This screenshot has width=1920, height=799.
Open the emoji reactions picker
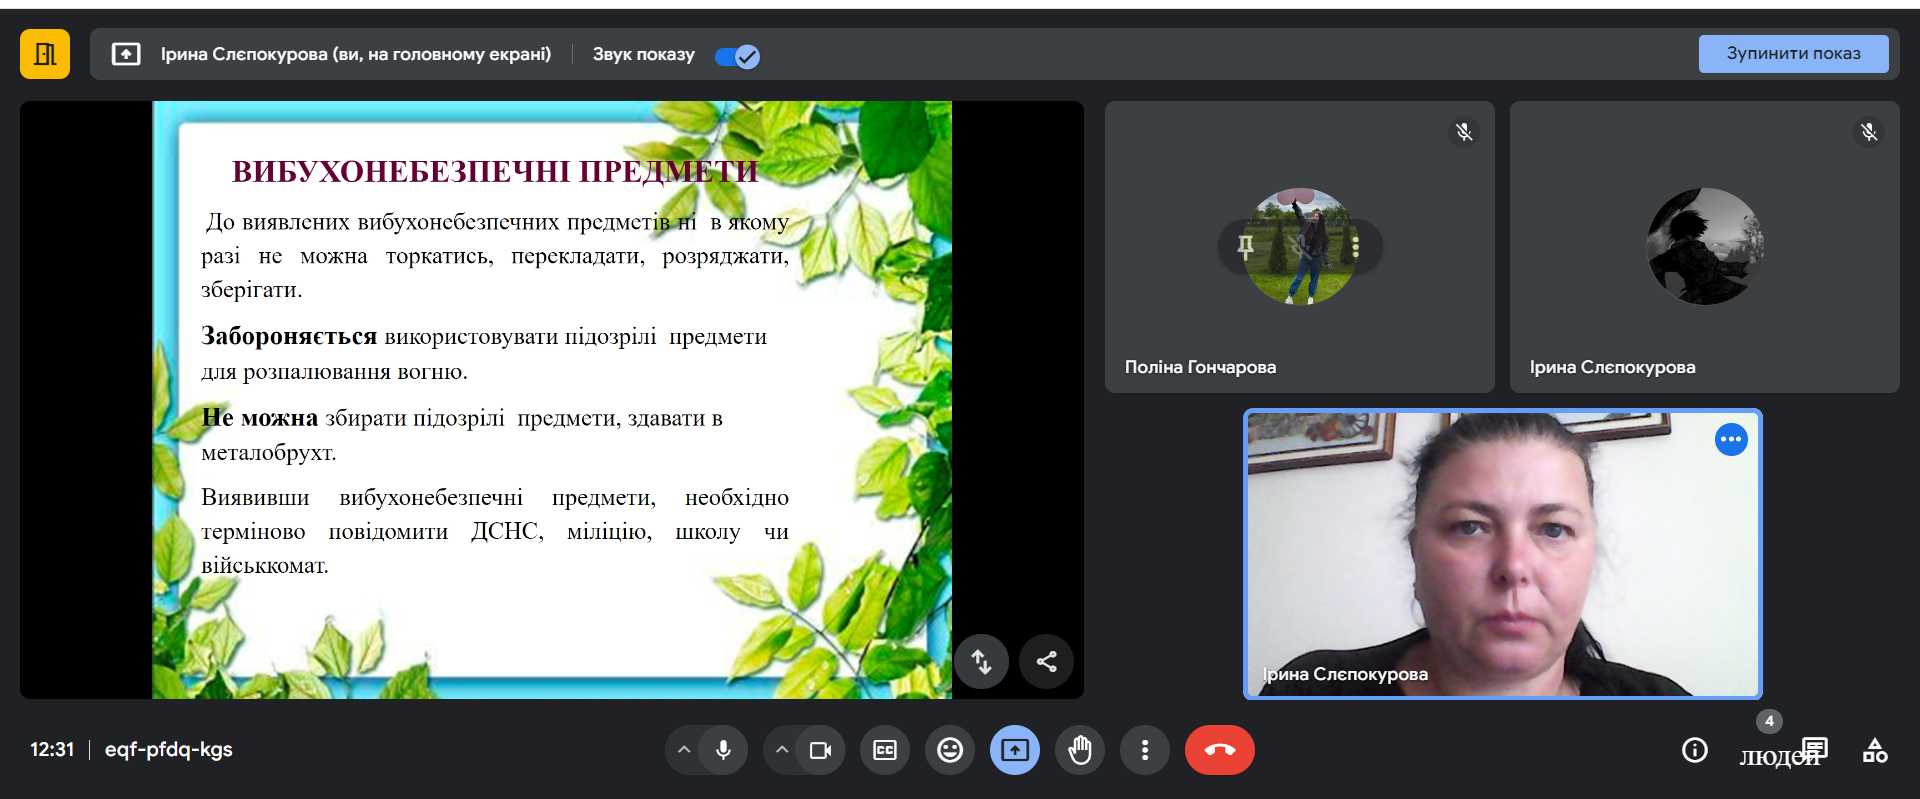[950, 750]
